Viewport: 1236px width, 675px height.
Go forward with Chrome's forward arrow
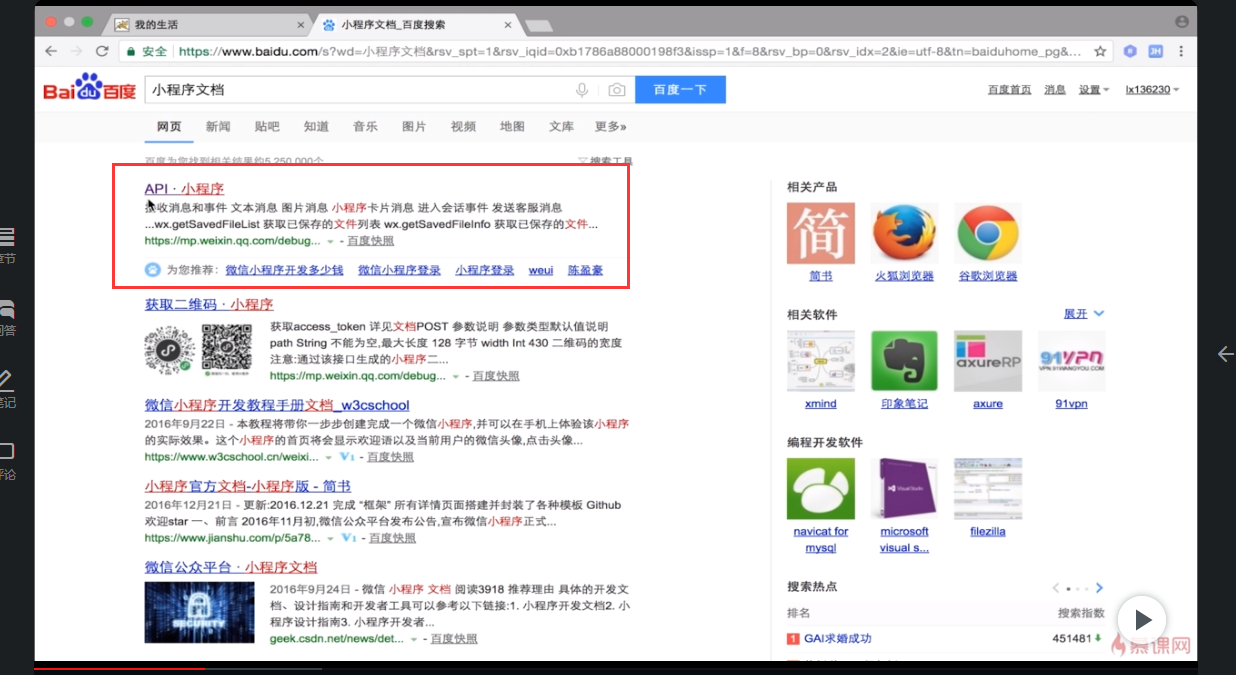pyautogui.click(x=77, y=51)
